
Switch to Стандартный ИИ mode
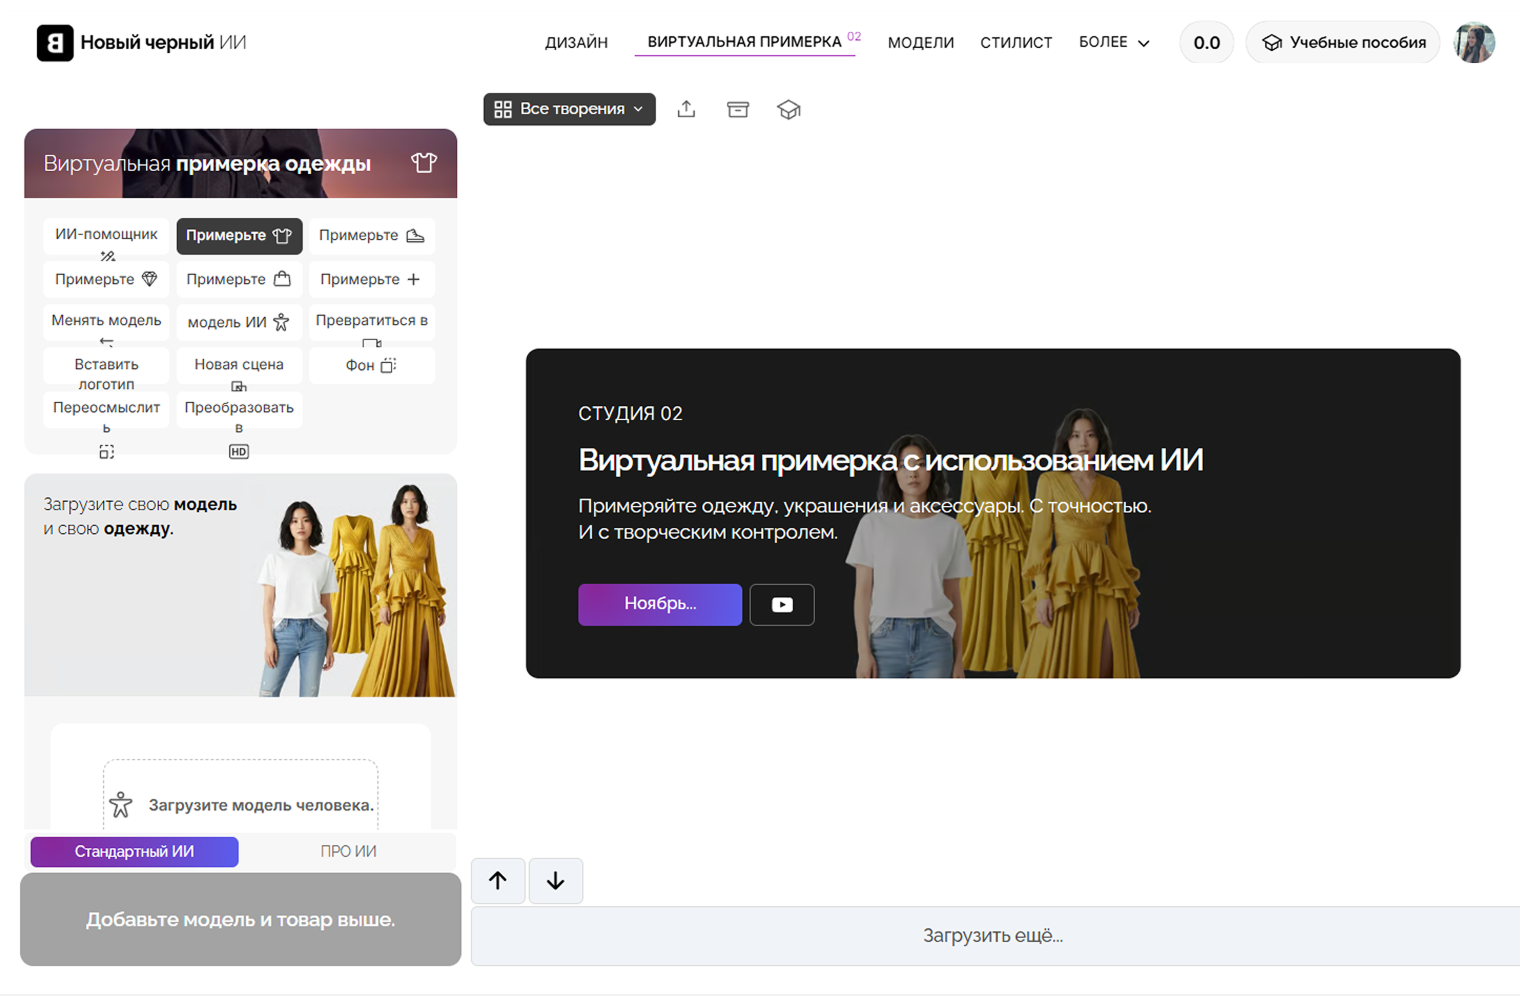tap(133, 851)
